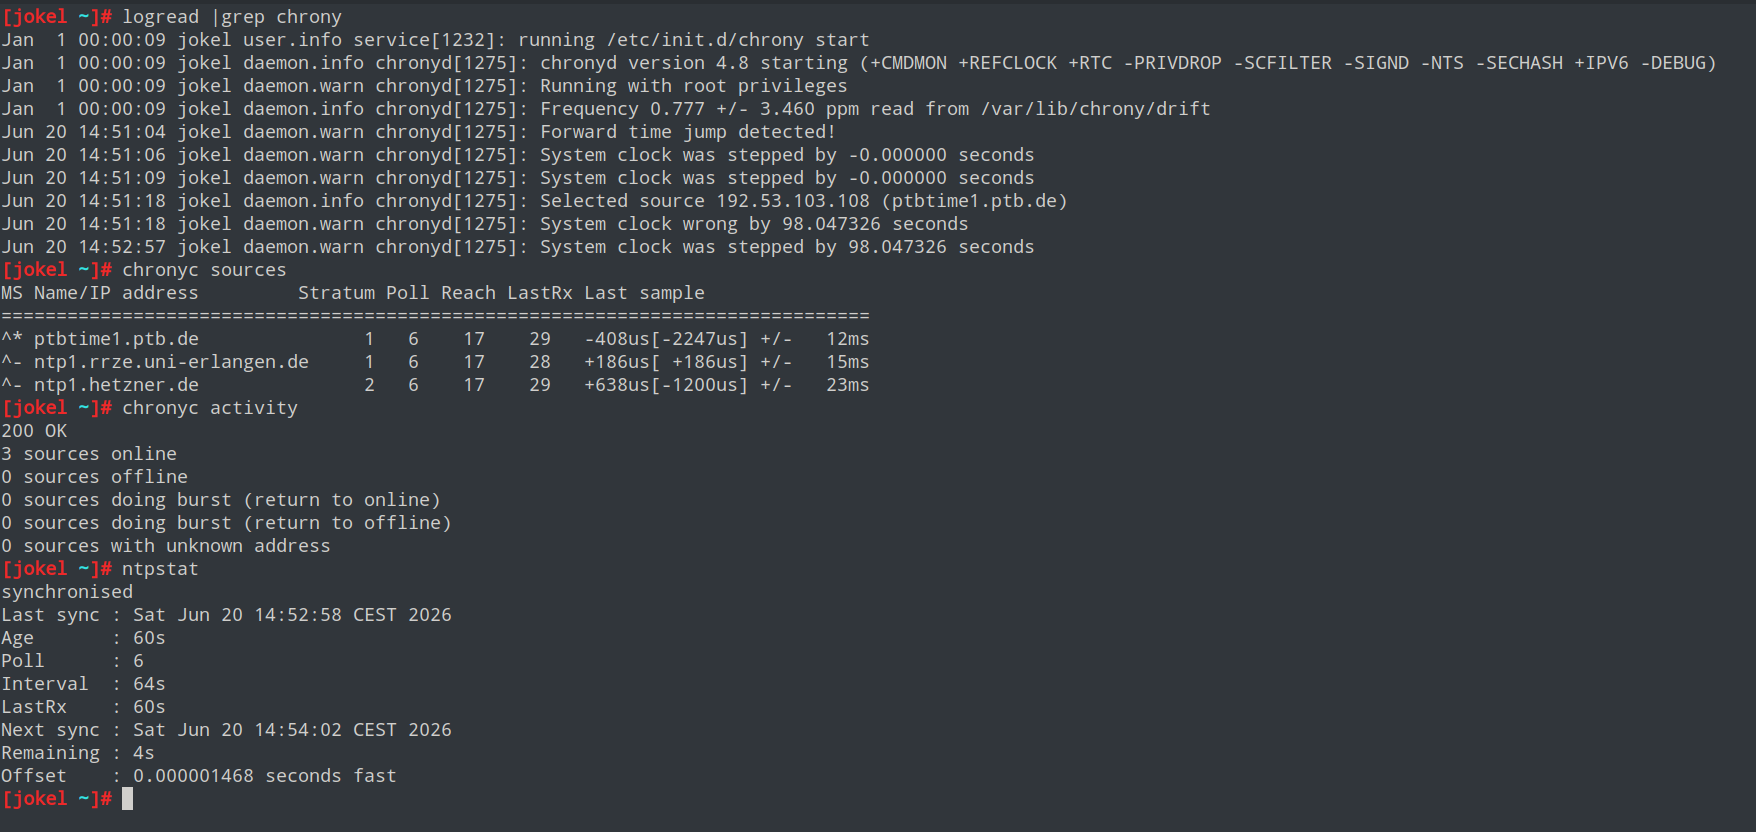Viewport: 1756px width, 832px height.
Task: Click the '3 sources online' line
Action: (89, 454)
